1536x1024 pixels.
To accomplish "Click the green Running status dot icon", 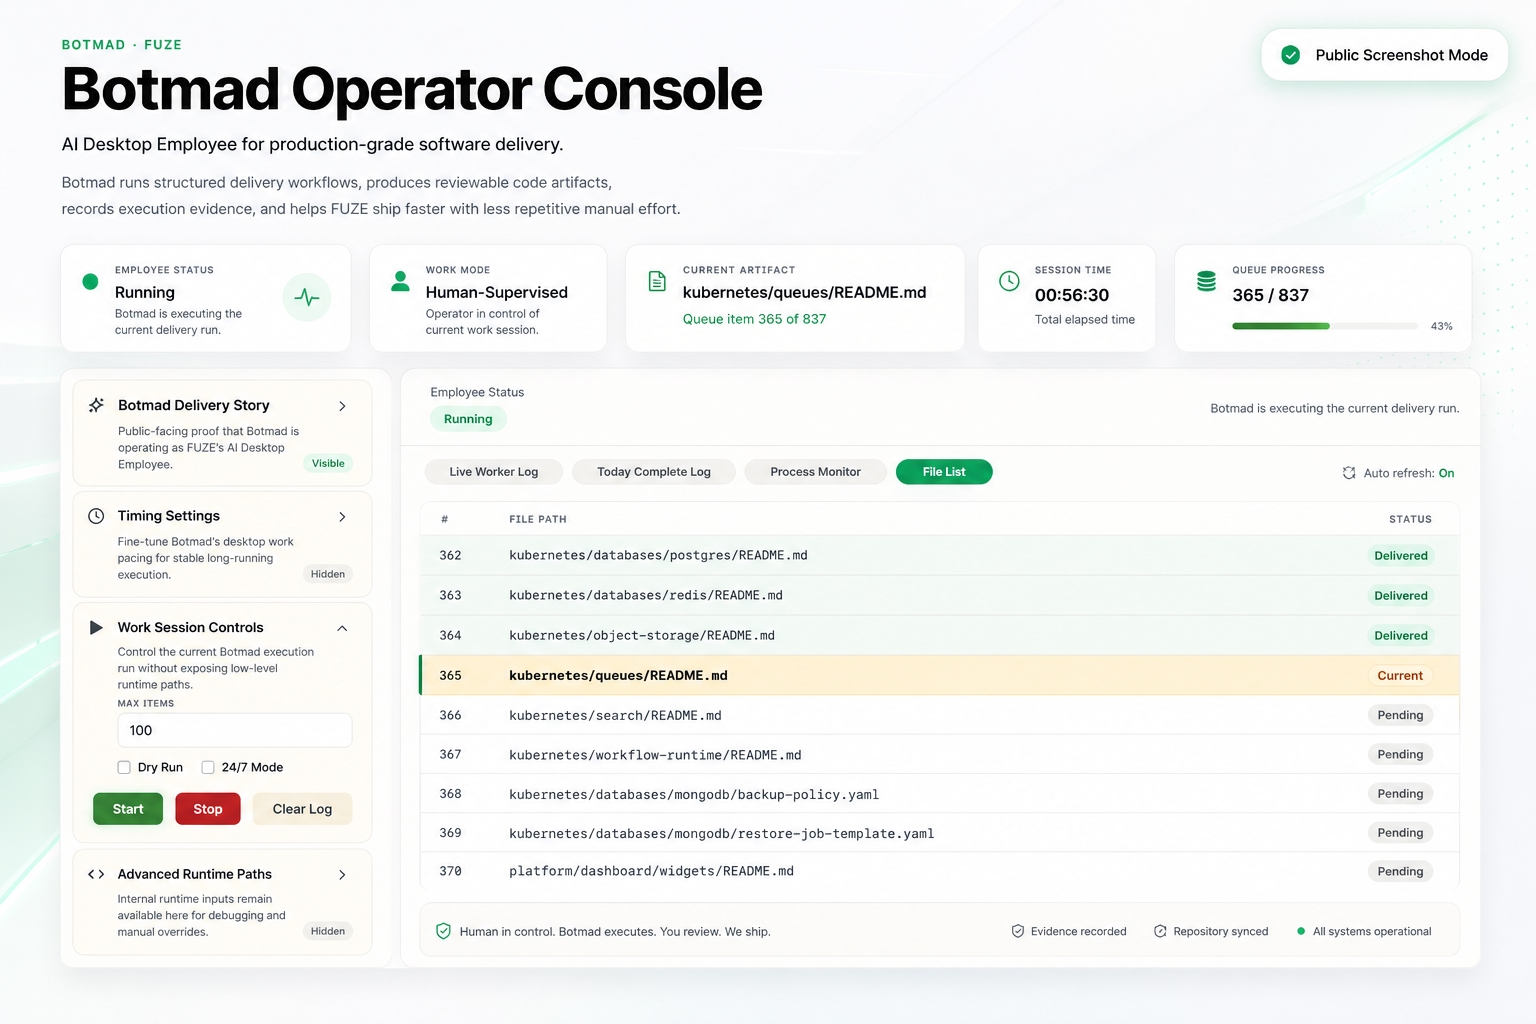I will pyautogui.click(x=90, y=282).
